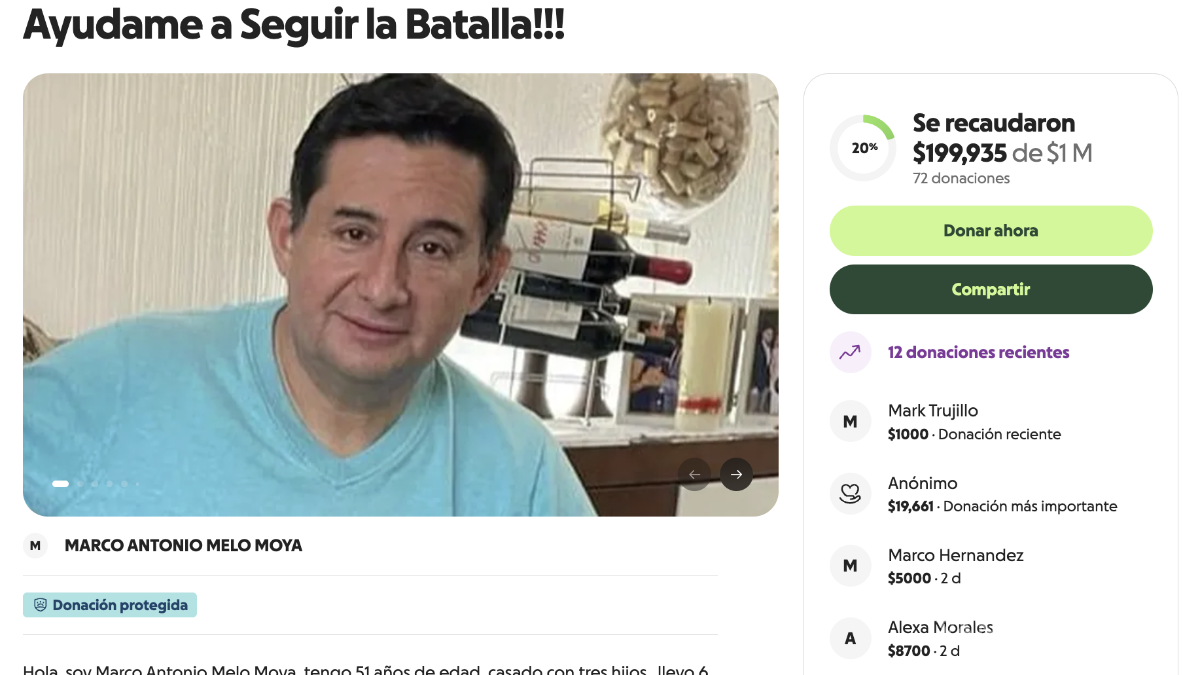The height and width of the screenshot is (675, 1200).
Task: Click Marco Hernandez's M avatar icon
Action: [x=850, y=566]
